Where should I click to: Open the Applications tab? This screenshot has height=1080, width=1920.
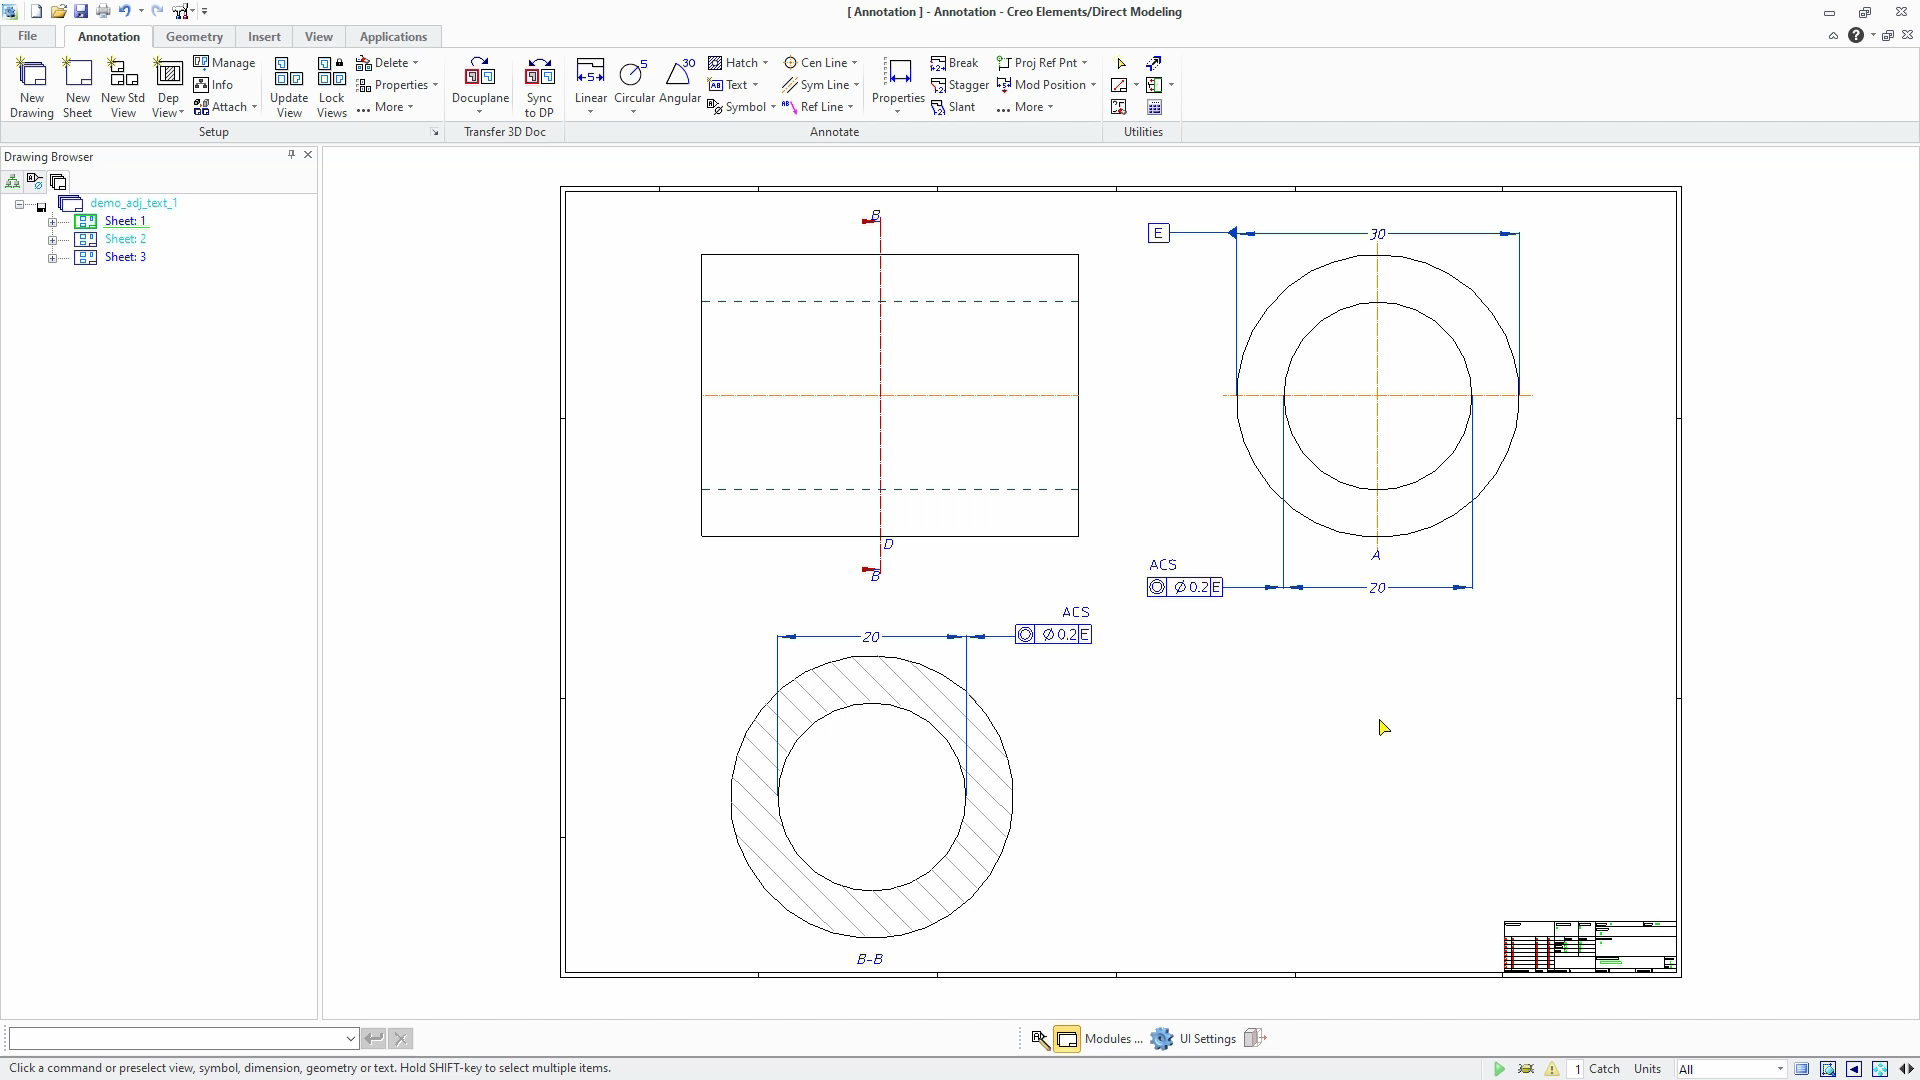pos(393,37)
